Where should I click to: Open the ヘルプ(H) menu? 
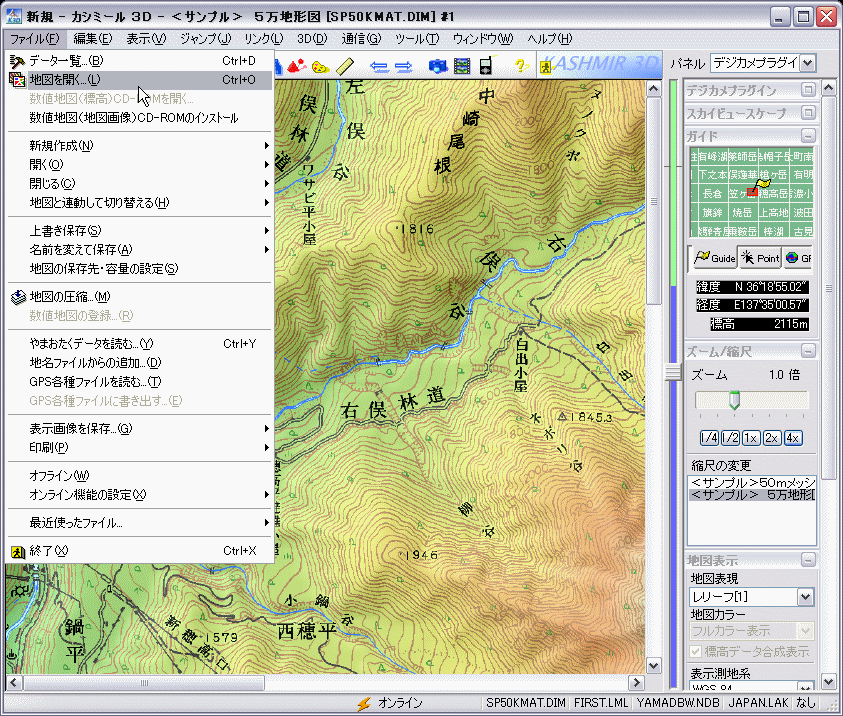549,39
